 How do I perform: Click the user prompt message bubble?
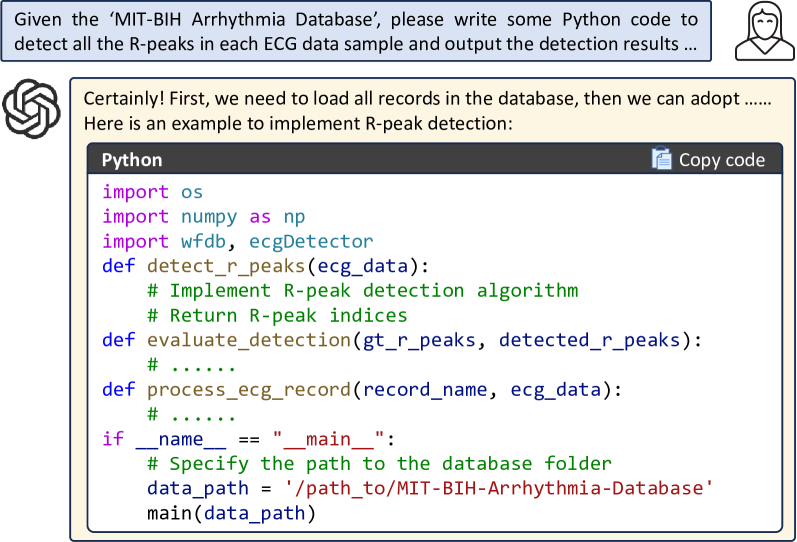click(x=357, y=31)
